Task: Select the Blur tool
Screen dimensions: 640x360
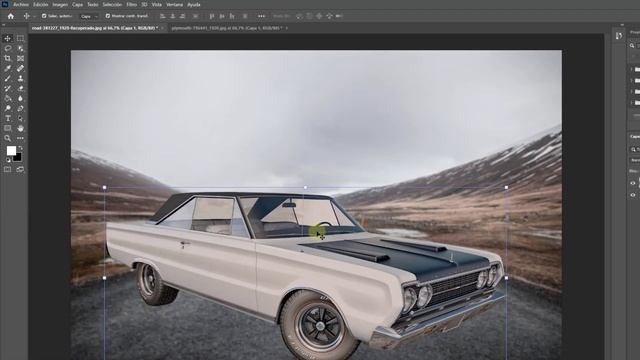Action: click(x=20, y=98)
